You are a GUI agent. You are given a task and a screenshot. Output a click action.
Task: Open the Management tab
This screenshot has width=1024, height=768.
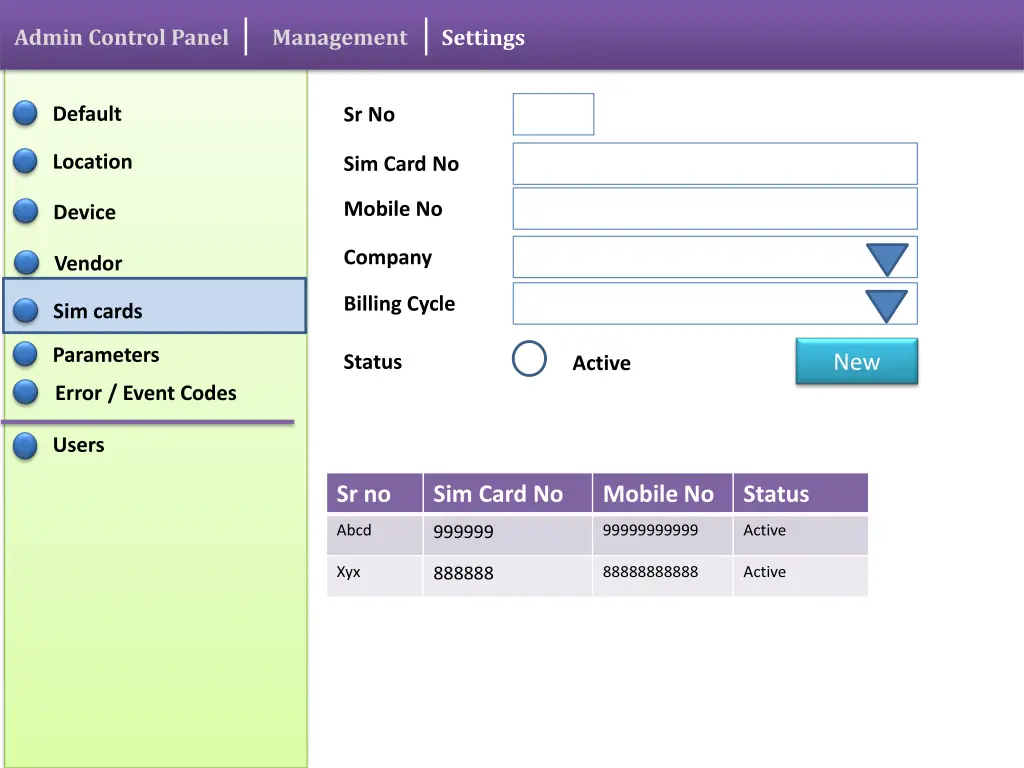coord(339,38)
